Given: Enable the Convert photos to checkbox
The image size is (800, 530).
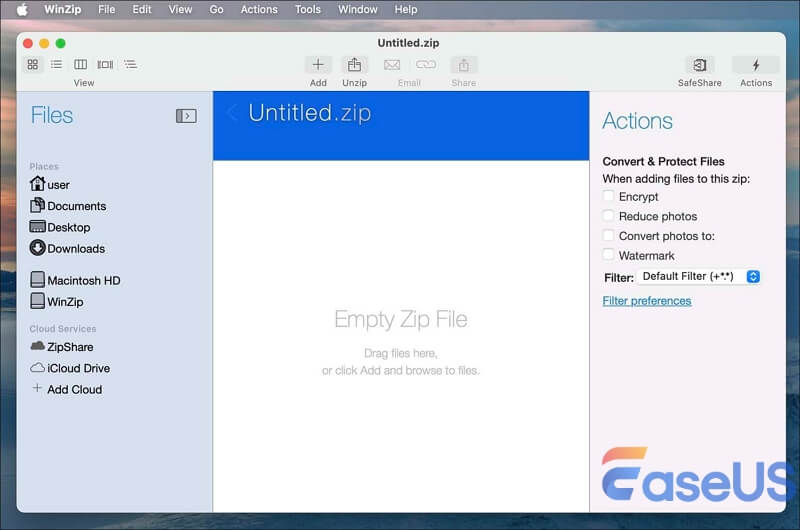Looking at the screenshot, I should pos(608,235).
